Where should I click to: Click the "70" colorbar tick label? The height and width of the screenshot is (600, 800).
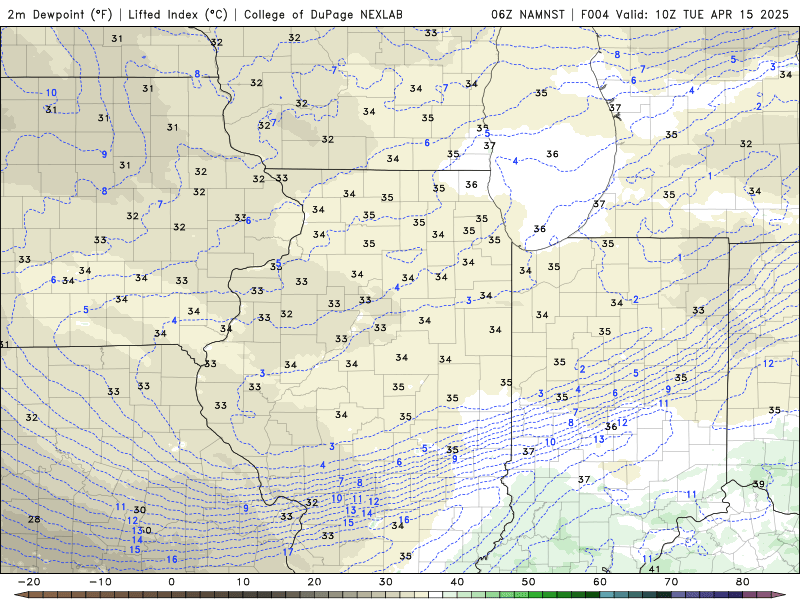pos(671,582)
